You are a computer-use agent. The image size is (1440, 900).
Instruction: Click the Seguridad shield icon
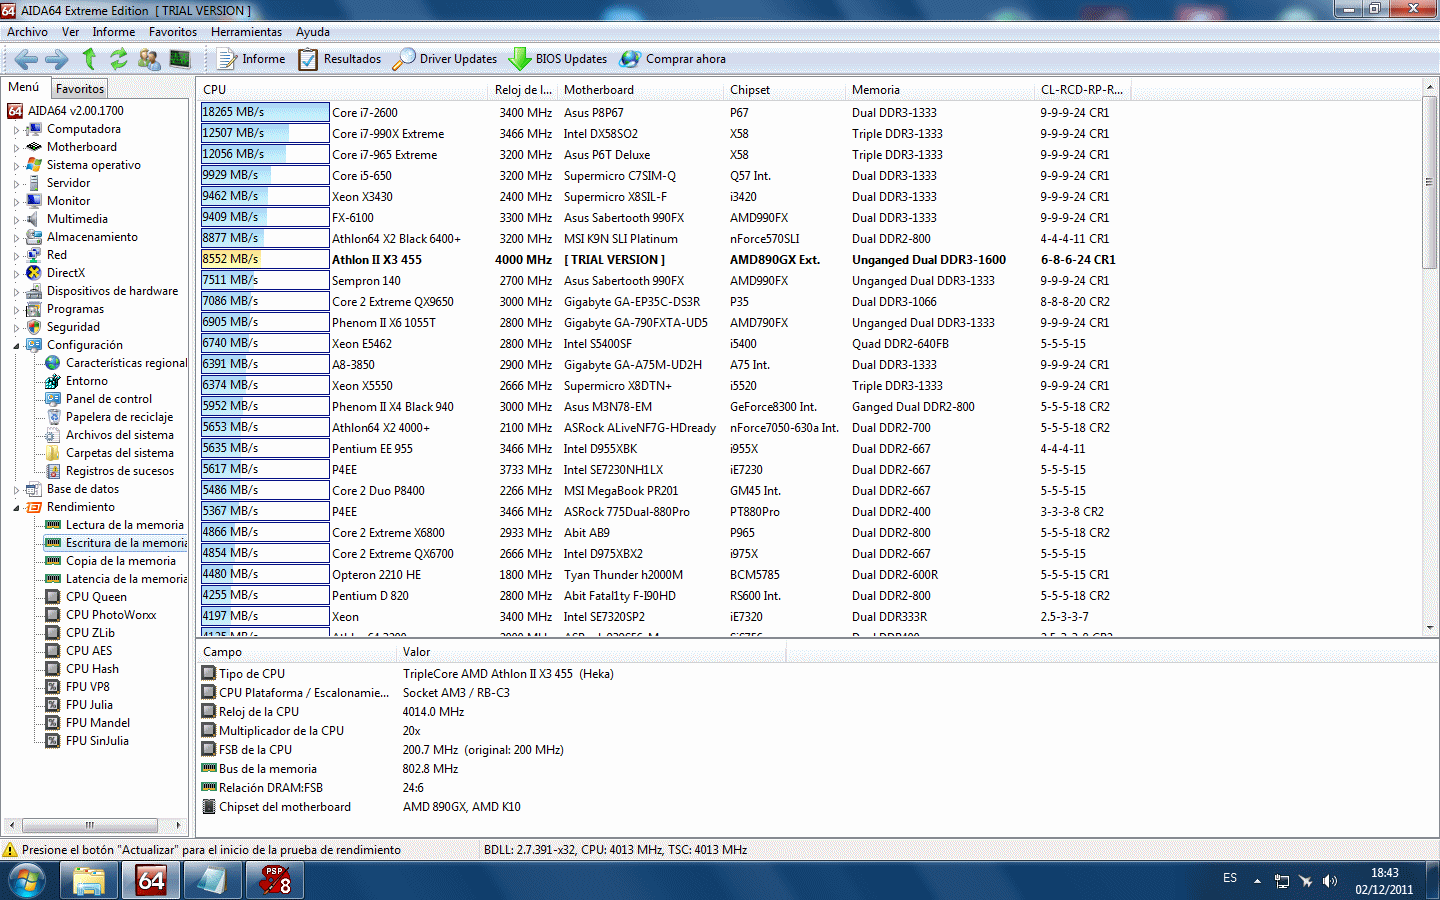click(x=34, y=327)
